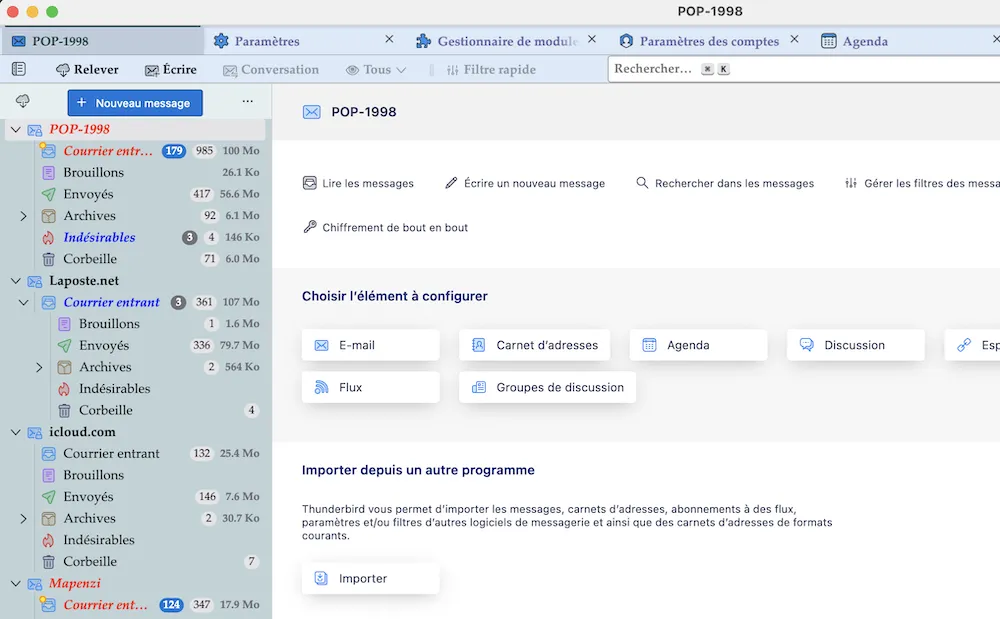Viewport: 1000px width, 619px height.
Task: Click the Rechercher search field
Action: pos(804,69)
